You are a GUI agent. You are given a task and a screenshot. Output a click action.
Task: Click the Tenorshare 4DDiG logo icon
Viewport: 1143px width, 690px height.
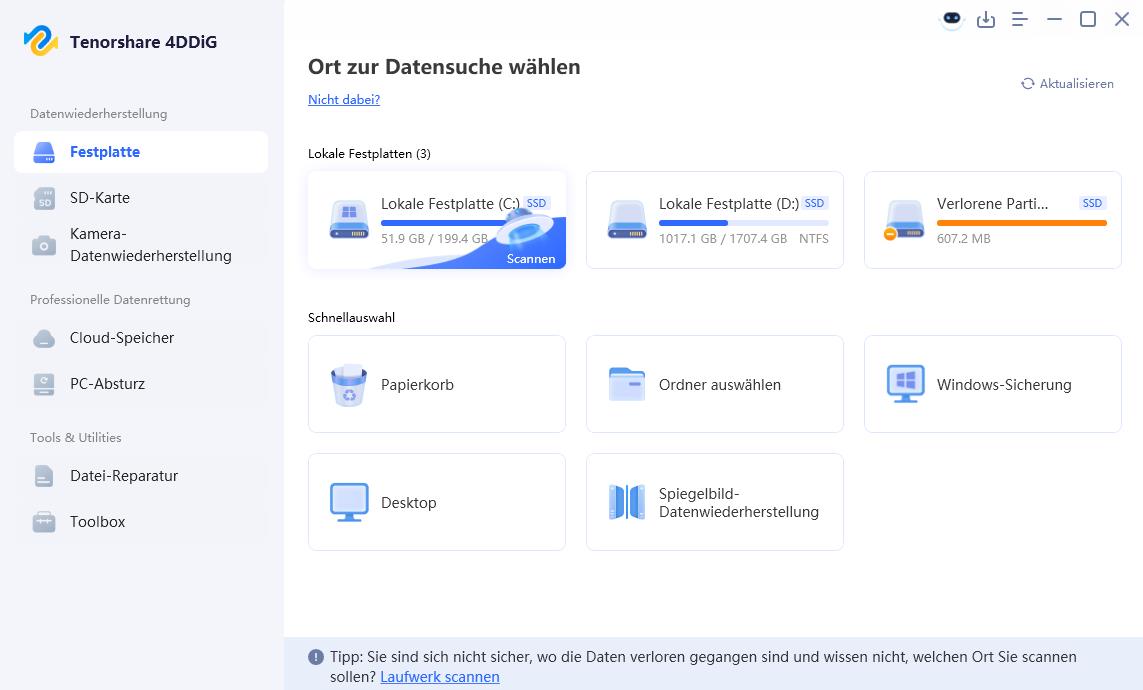(41, 41)
